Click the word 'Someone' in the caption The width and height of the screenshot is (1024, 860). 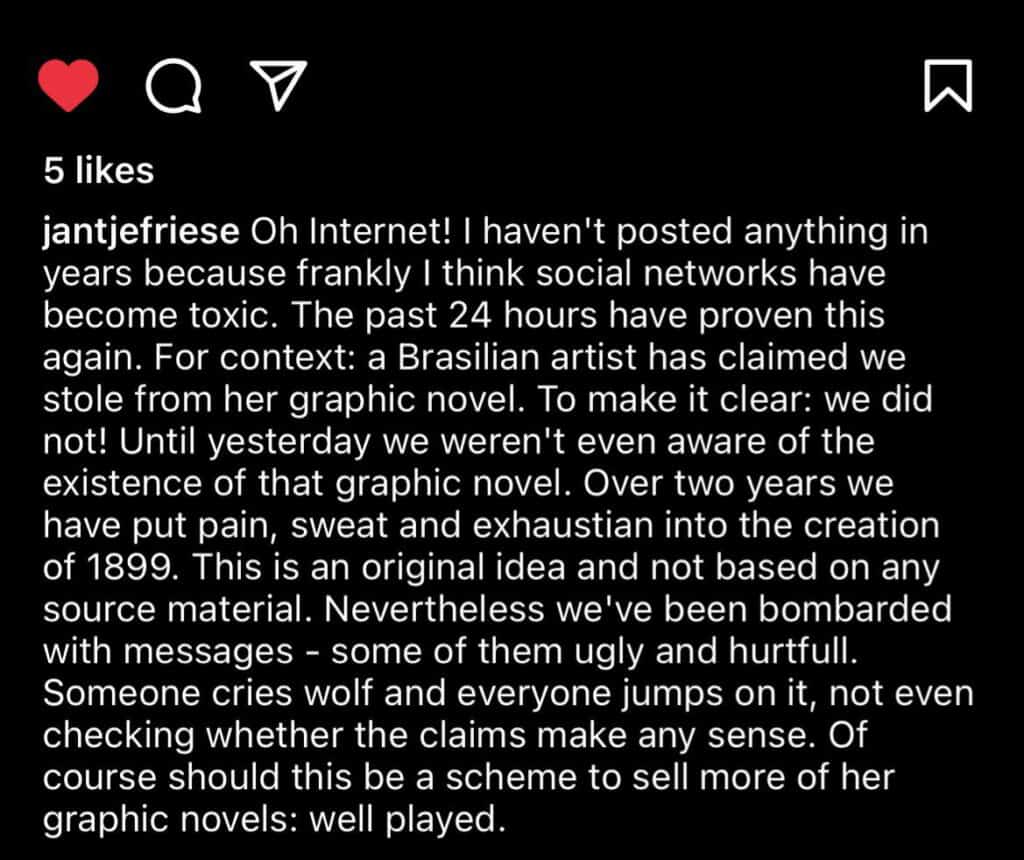click(x=121, y=692)
